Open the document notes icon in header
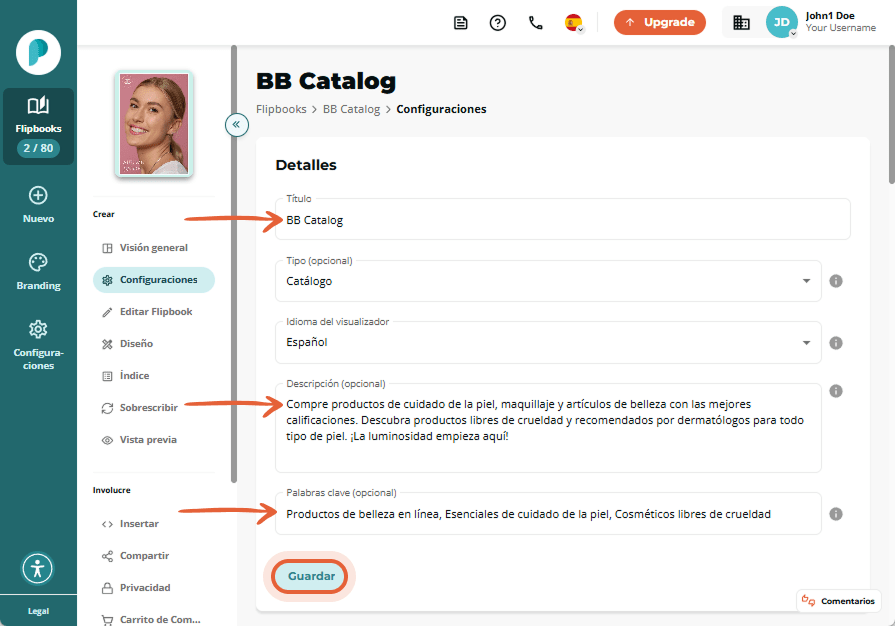The image size is (895, 626). point(460,23)
